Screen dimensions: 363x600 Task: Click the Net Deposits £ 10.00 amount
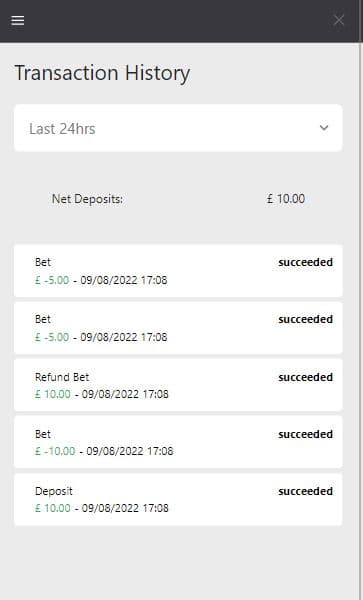[x=286, y=199]
